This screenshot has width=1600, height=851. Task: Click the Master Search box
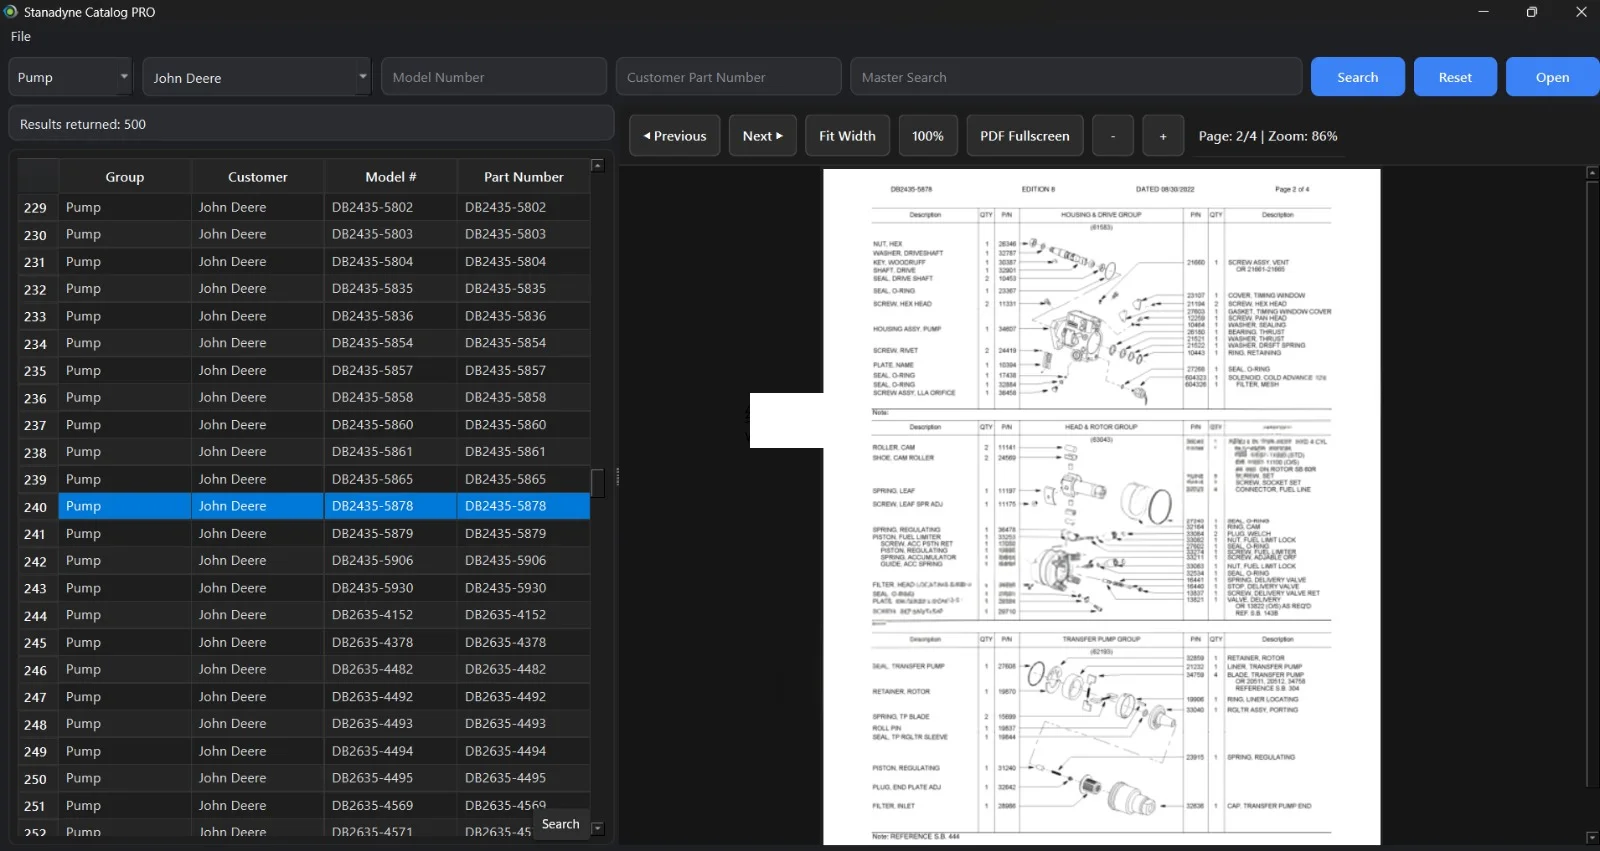(x=1076, y=77)
